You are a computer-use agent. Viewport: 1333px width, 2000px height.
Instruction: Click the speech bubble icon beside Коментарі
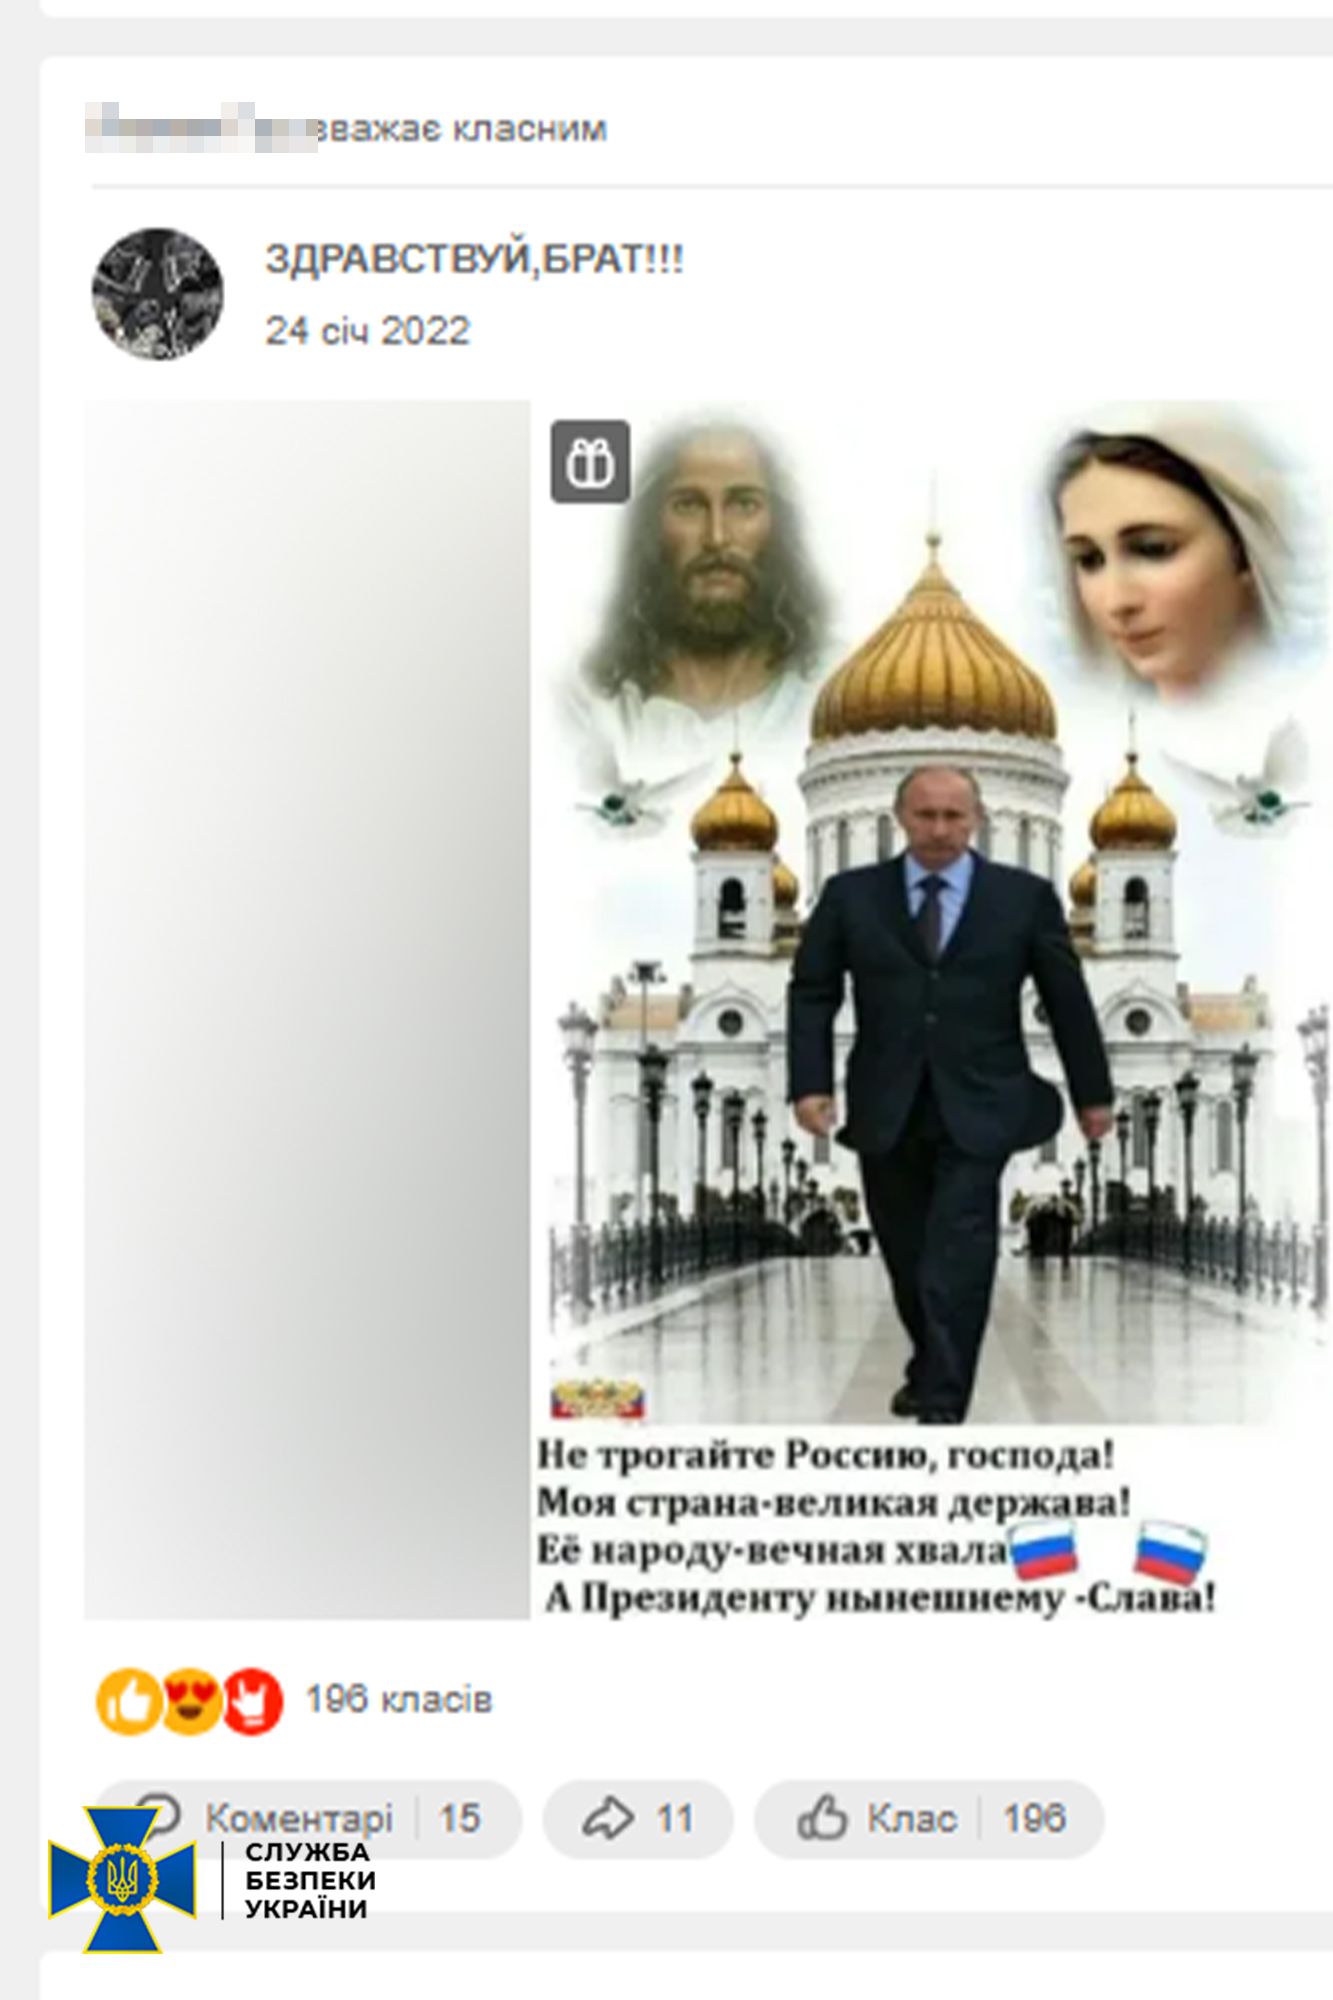(x=158, y=1812)
